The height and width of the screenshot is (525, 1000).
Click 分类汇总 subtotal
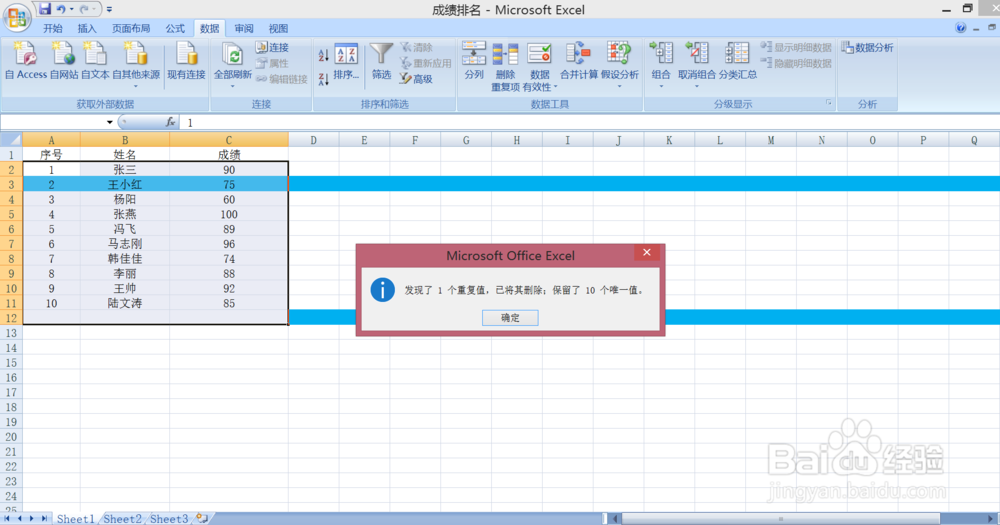pyautogui.click(x=738, y=61)
